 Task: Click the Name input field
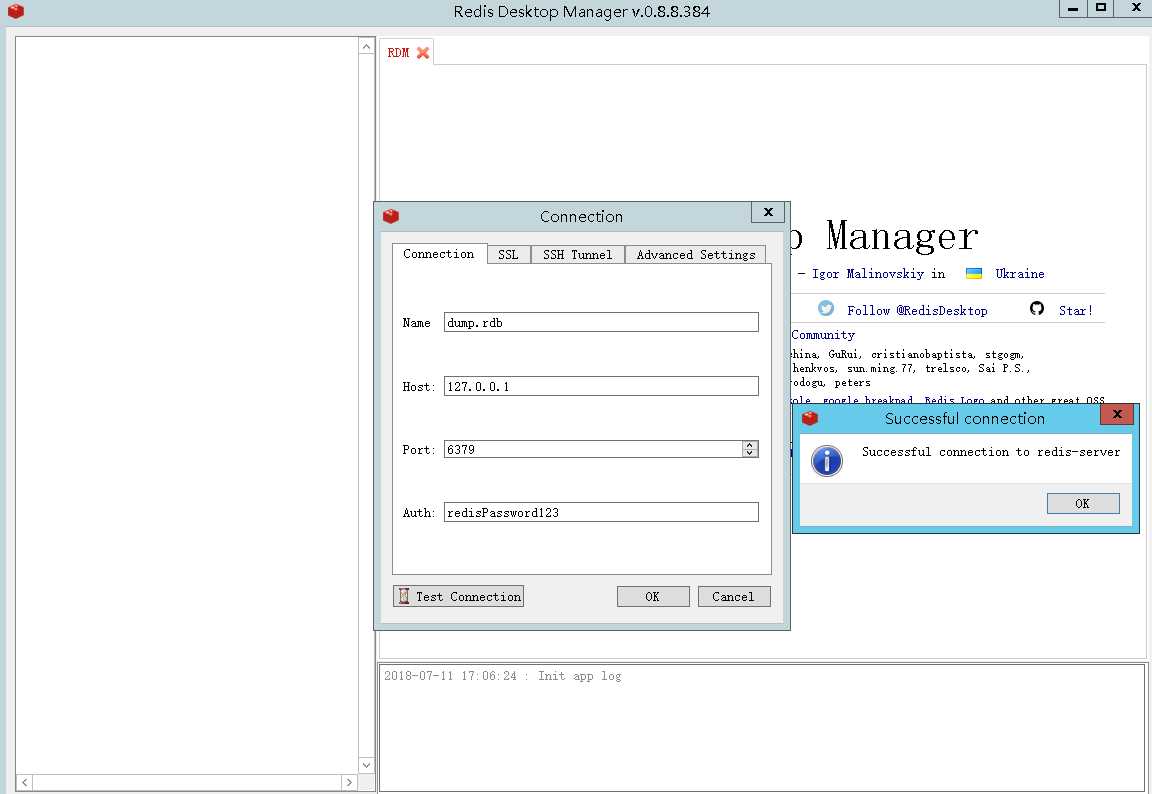pyautogui.click(x=601, y=322)
